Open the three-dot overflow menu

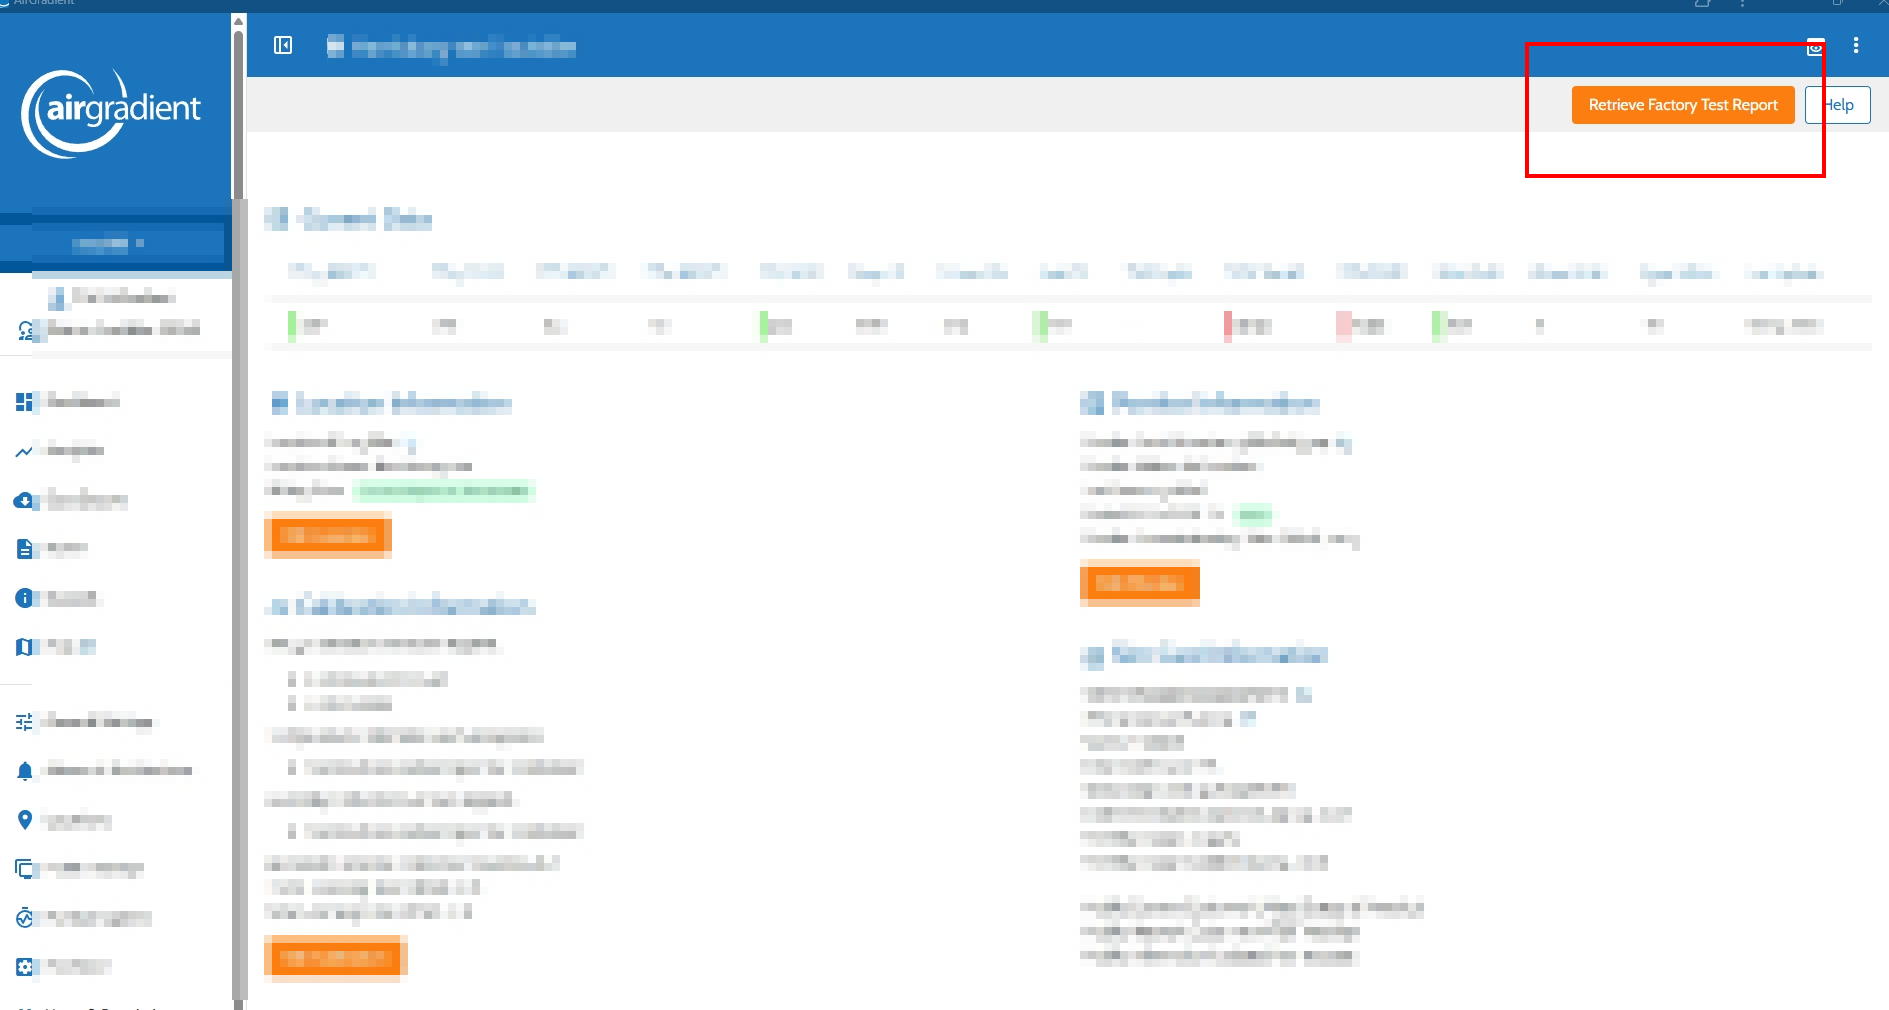1855,45
